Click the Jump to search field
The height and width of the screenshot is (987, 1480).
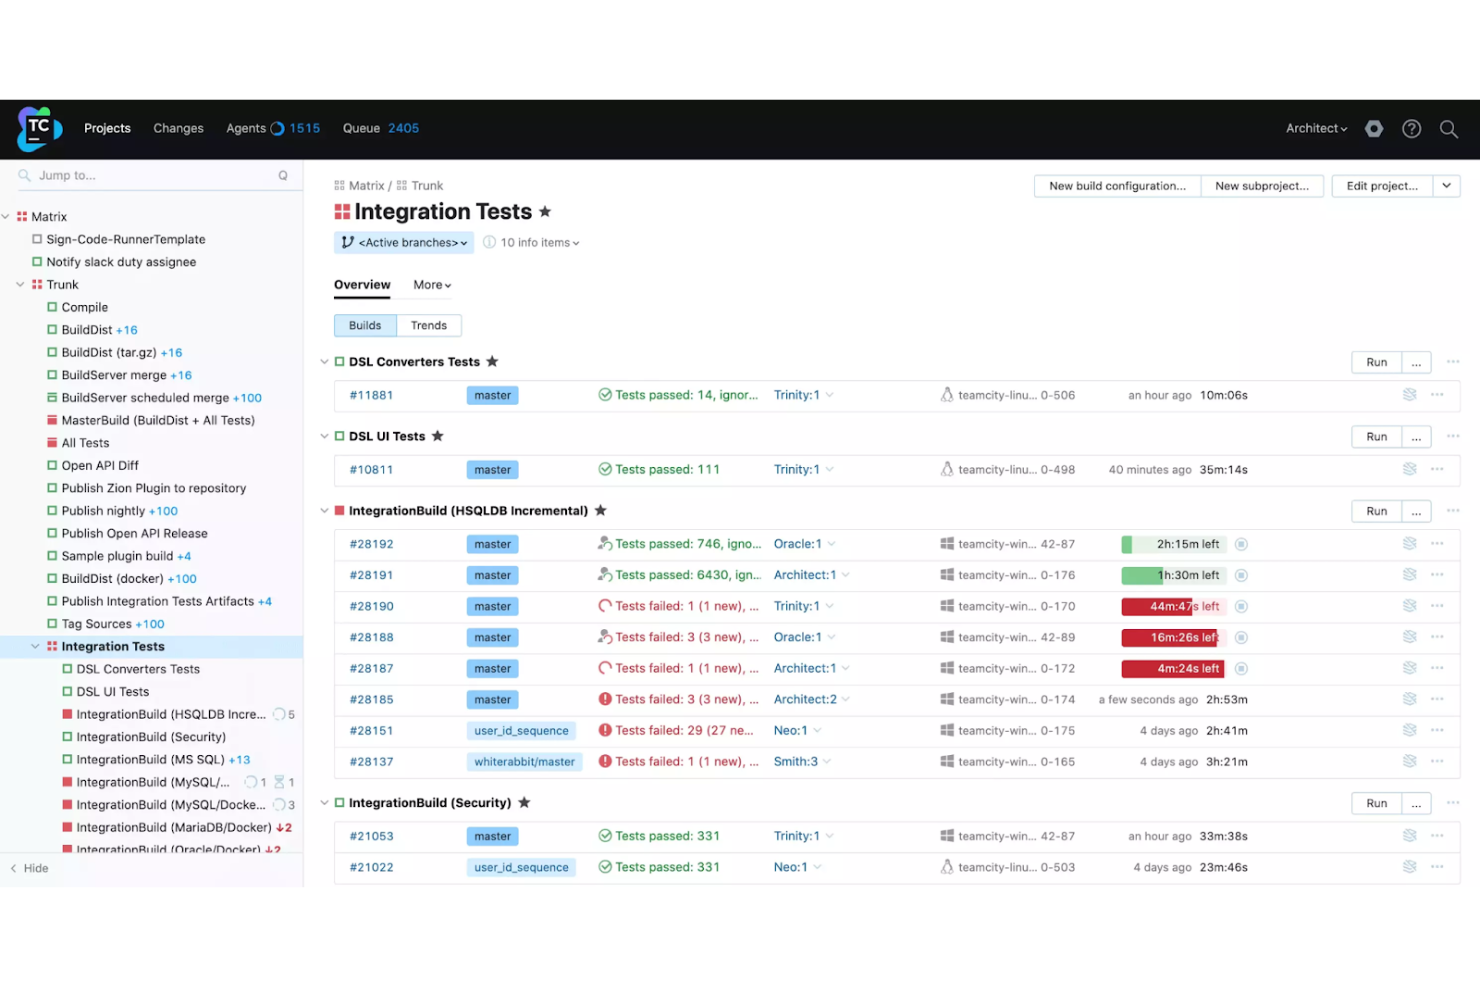pyautogui.click(x=150, y=175)
